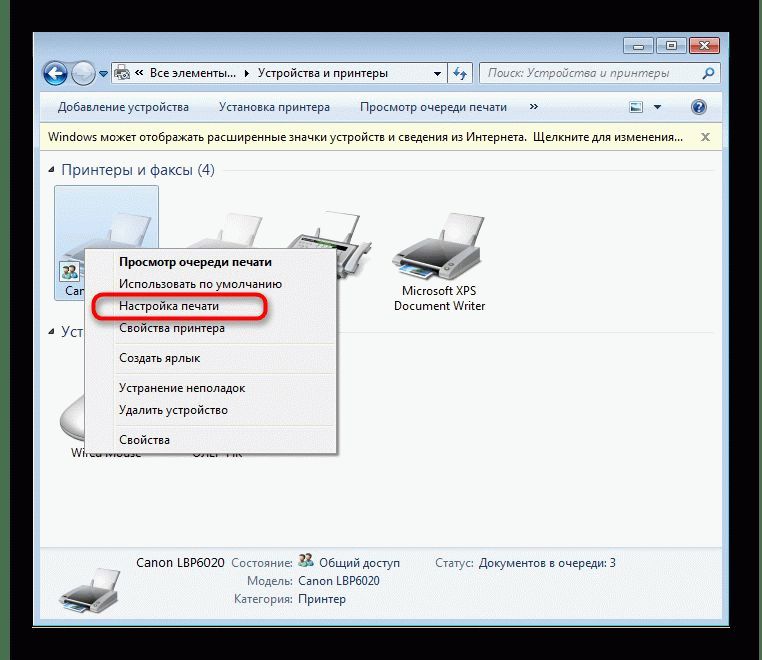Click Добавление устройства toolbar button
762x660 pixels.
tap(123, 107)
